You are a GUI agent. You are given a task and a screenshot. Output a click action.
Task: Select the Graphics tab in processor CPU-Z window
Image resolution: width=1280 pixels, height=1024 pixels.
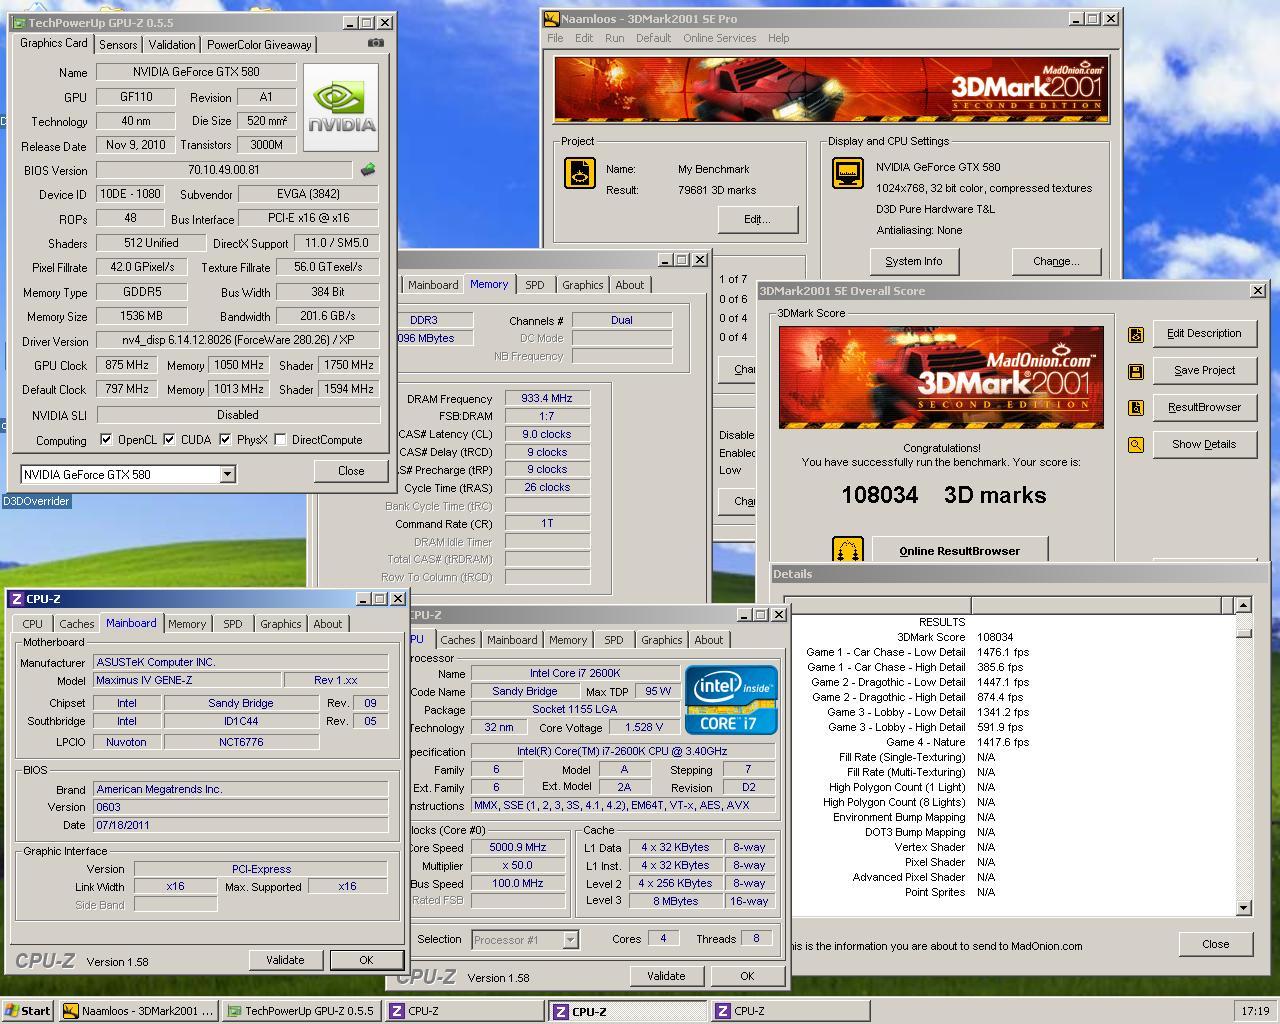(x=662, y=640)
